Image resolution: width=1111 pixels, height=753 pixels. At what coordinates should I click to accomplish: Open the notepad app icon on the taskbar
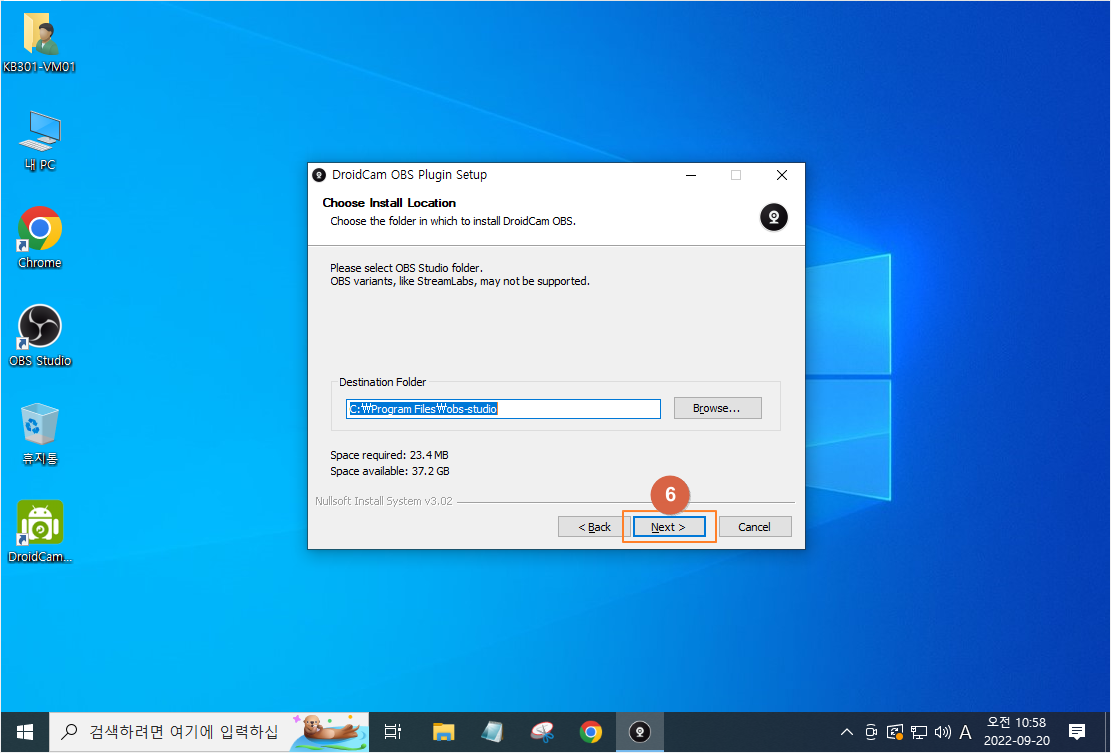pyautogui.click(x=492, y=732)
